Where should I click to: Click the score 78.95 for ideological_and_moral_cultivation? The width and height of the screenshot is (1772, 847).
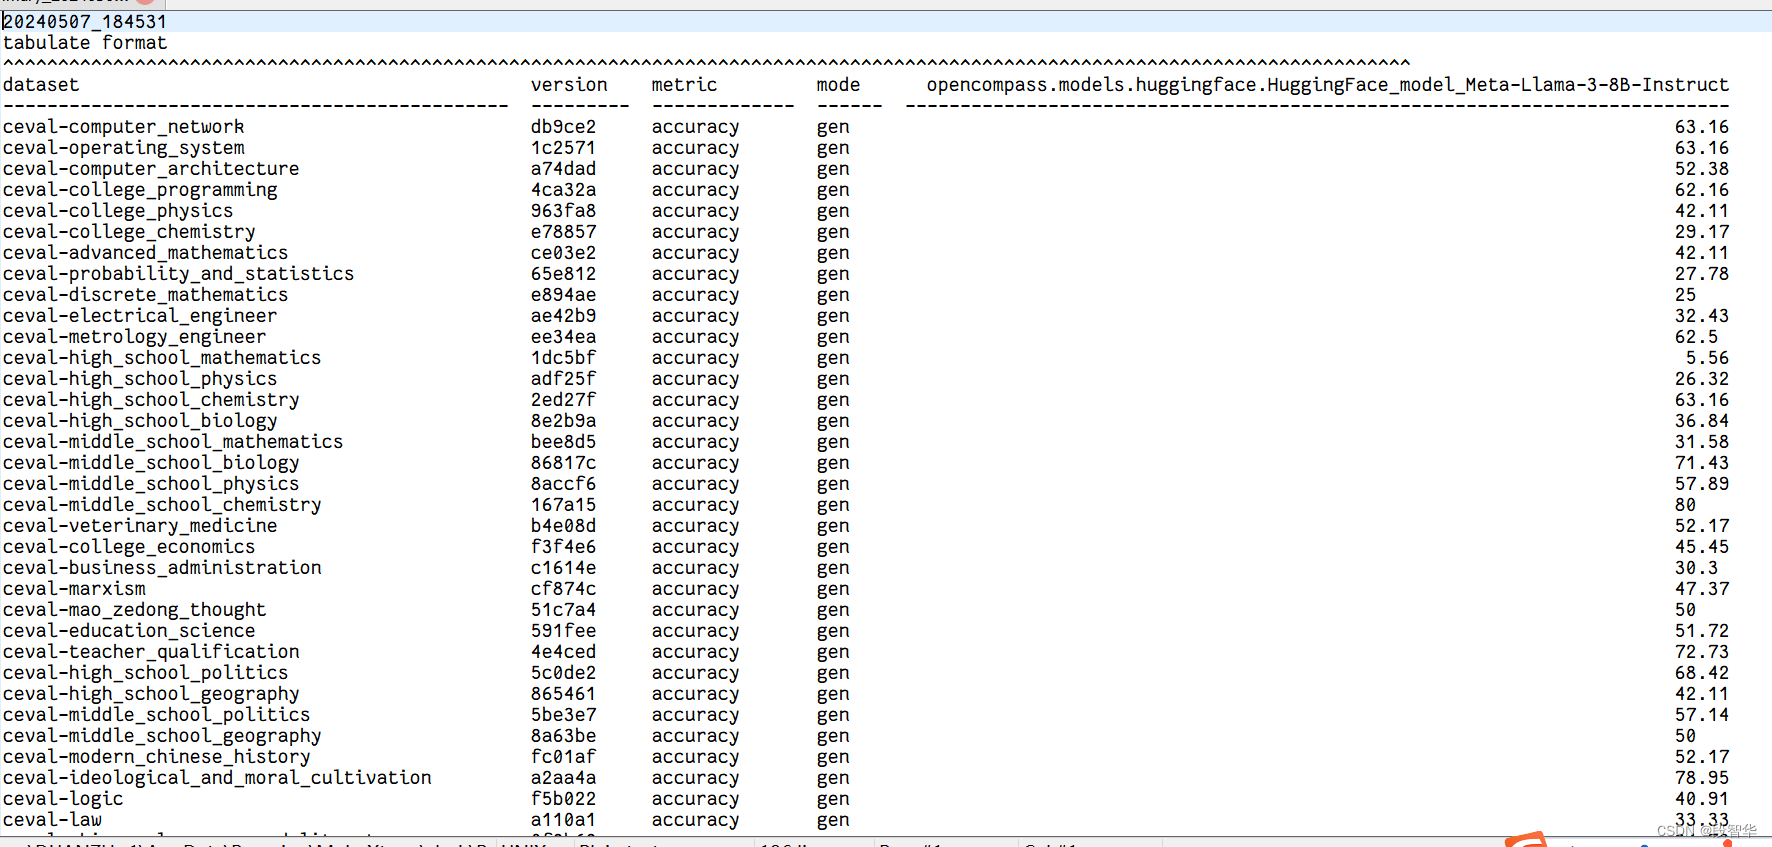[x=1702, y=778]
